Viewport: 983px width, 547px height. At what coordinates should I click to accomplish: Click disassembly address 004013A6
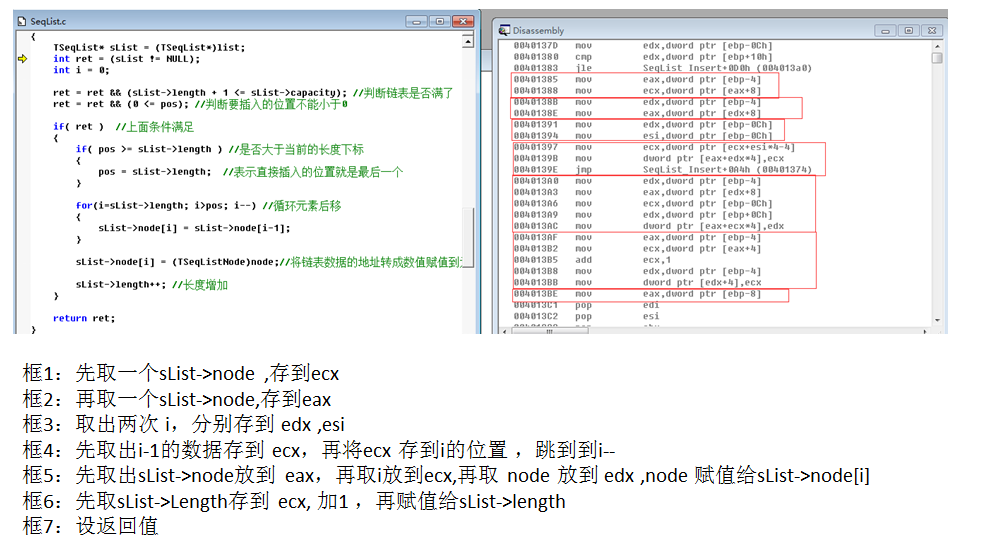click(x=535, y=204)
